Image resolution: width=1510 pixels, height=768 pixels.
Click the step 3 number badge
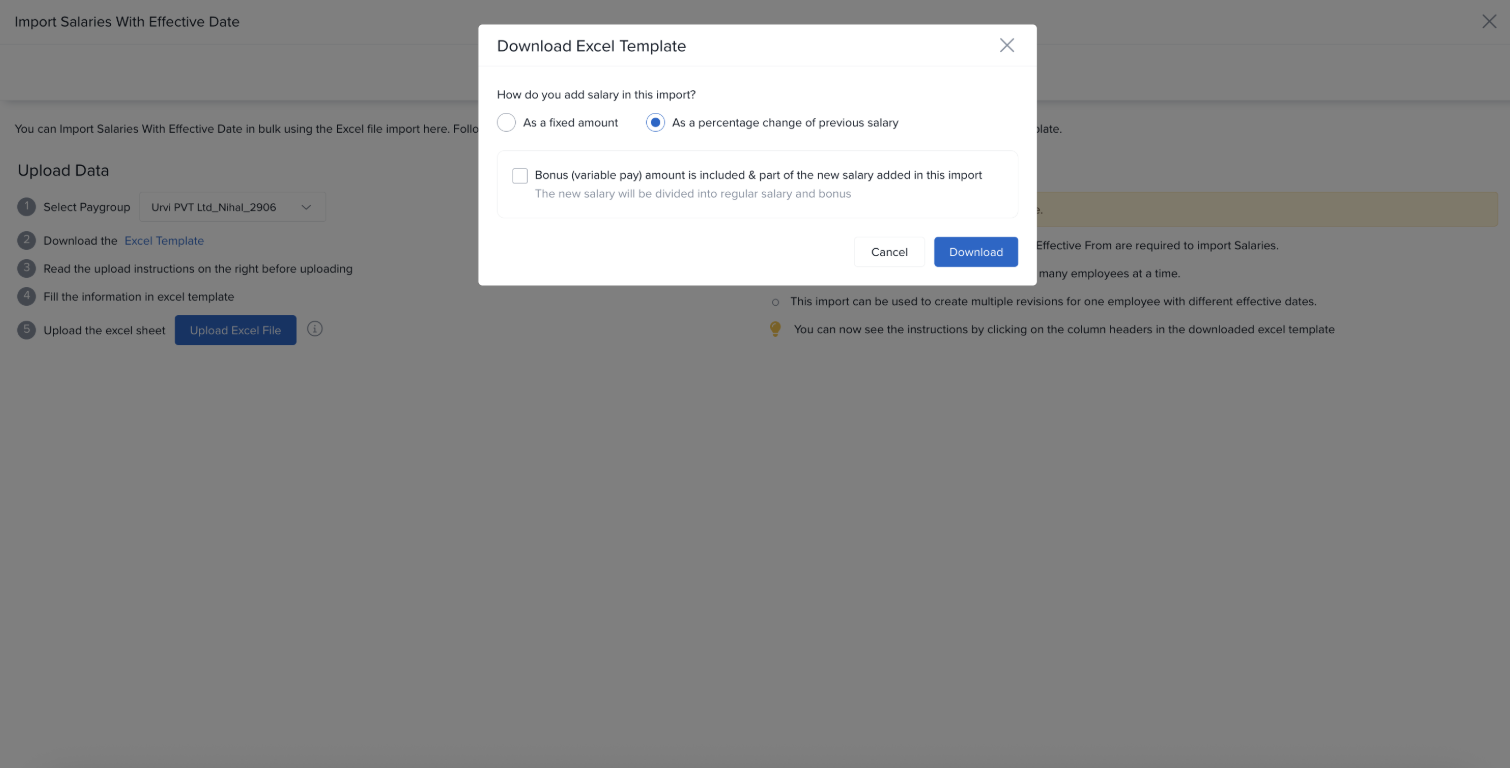click(x=26, y=269)
